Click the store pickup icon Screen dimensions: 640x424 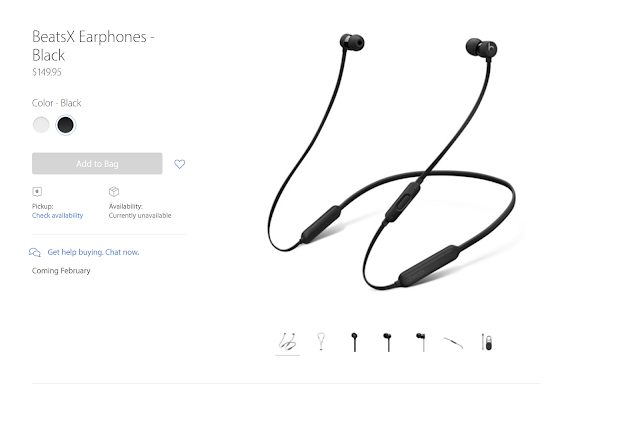pos(37,191)
